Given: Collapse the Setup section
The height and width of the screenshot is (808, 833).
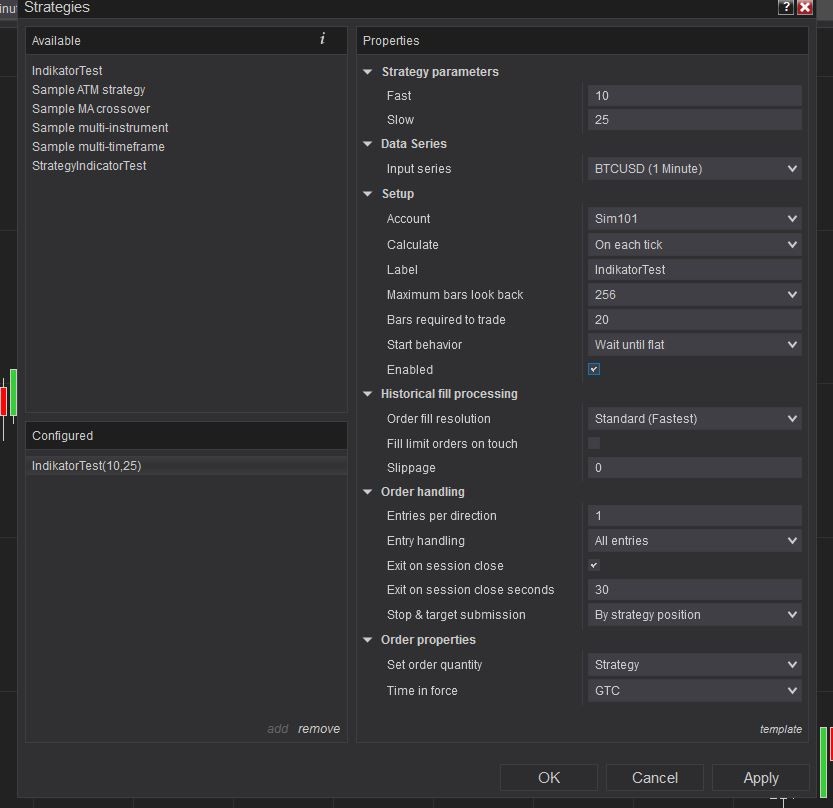Looking at the screenshot, I should click(368, 194).
